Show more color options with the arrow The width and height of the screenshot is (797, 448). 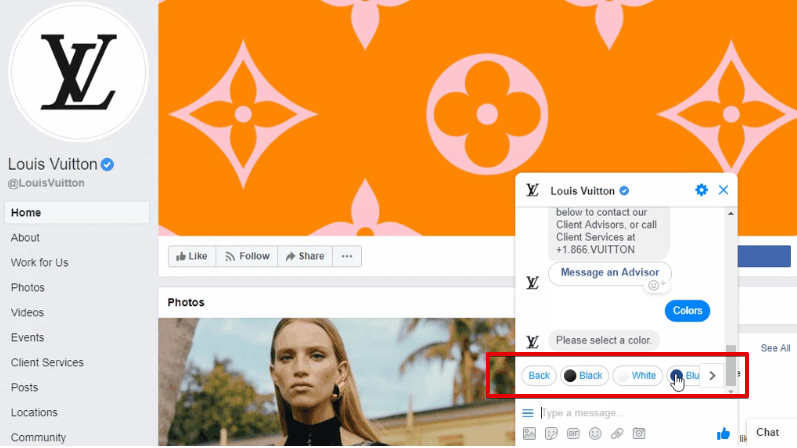tap(712, 376)
